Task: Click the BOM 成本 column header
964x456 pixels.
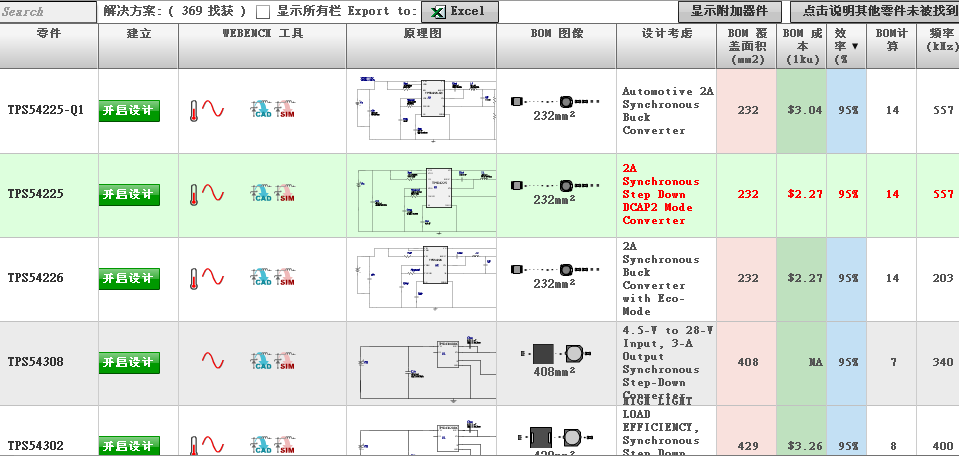Action: [x=802, y=47]
